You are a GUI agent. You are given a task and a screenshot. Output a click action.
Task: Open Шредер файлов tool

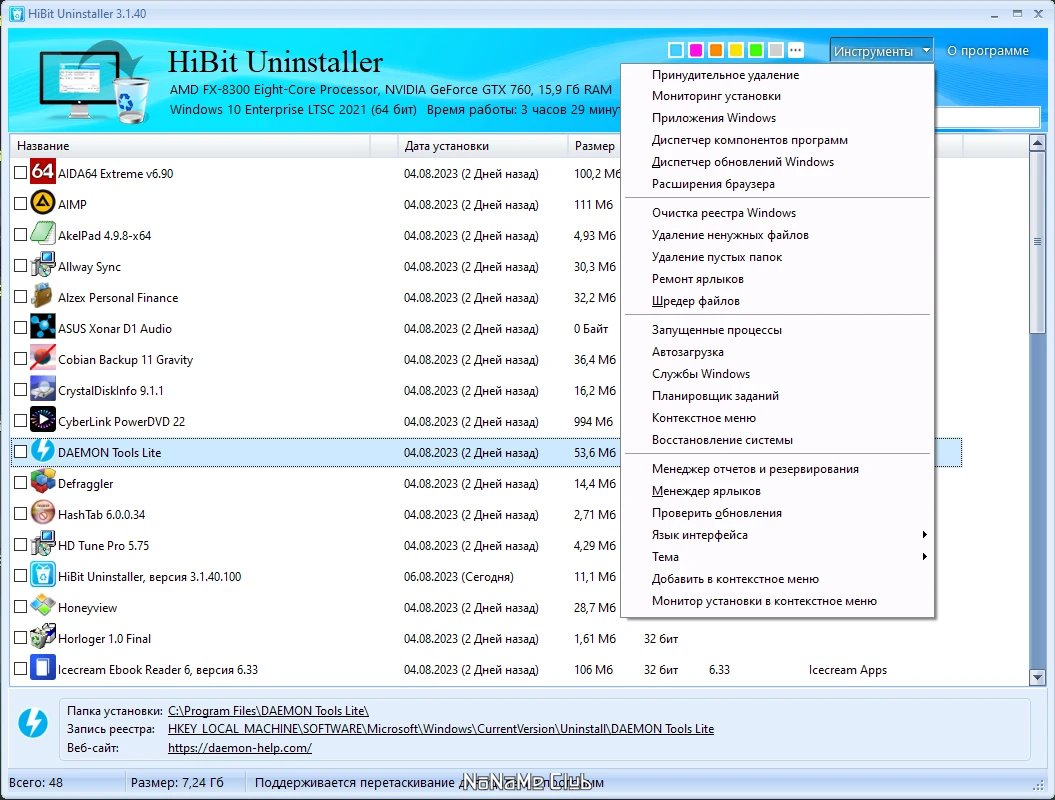pyautogui.click(x=778, y=301)
